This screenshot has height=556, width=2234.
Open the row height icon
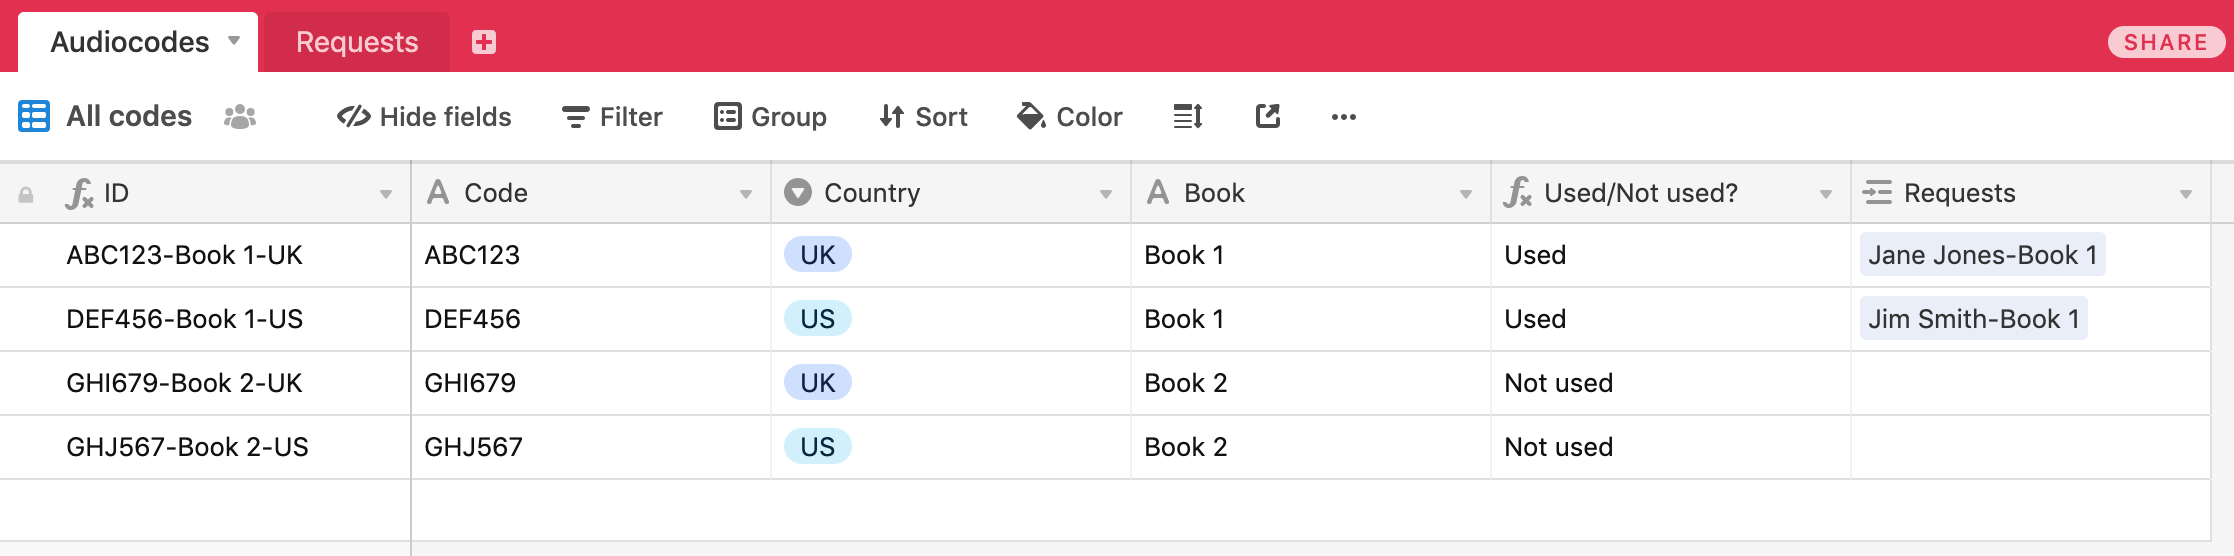click(1188, 117)
